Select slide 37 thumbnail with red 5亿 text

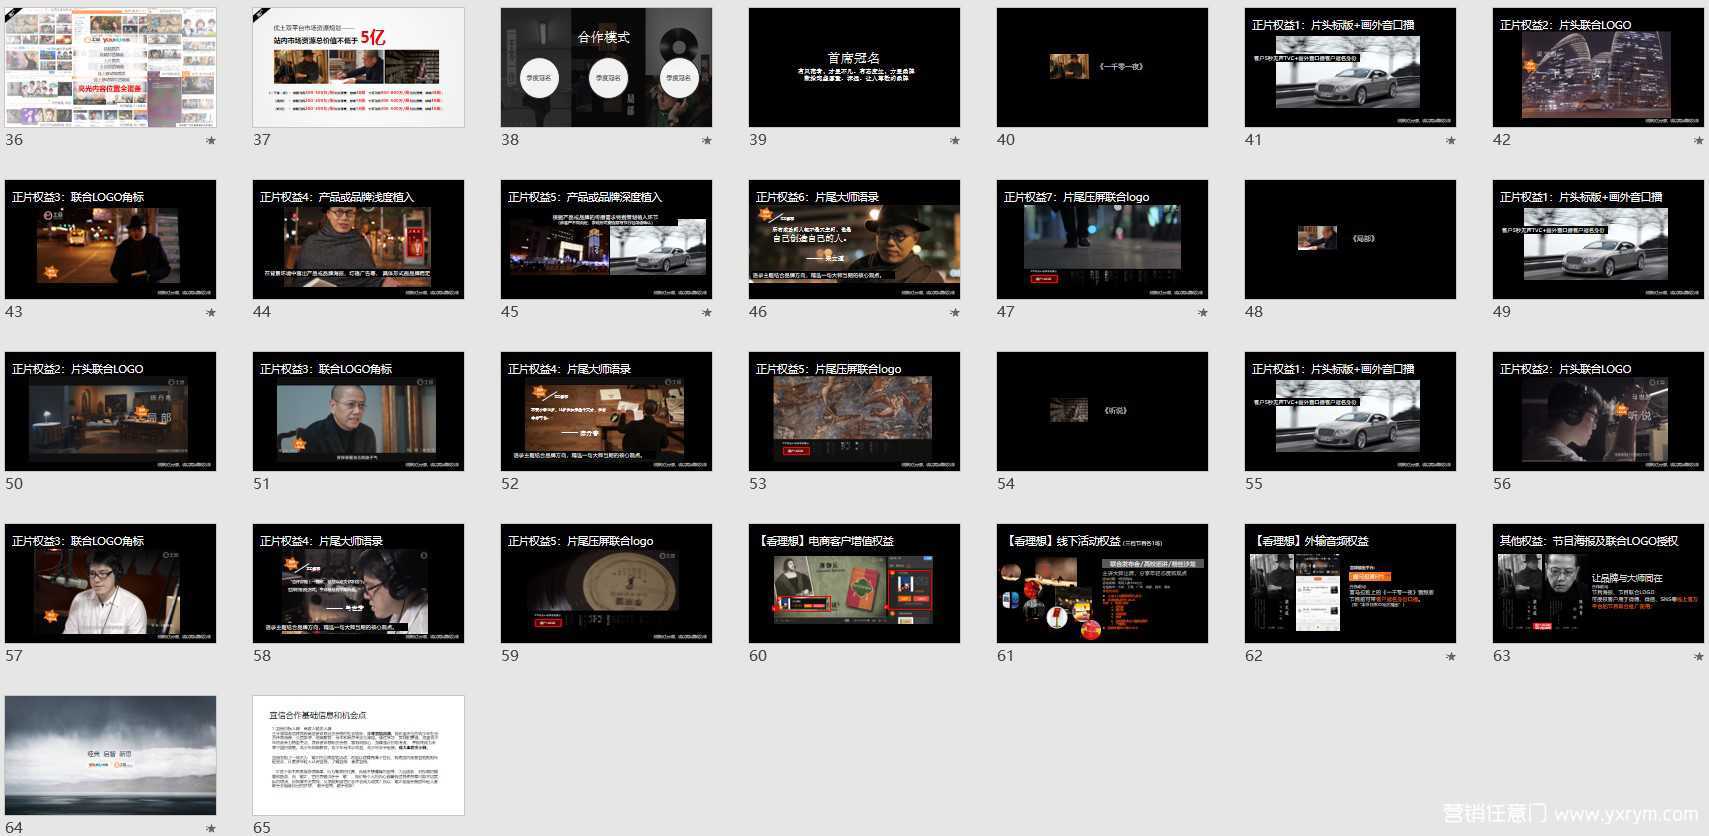(358, 67)
